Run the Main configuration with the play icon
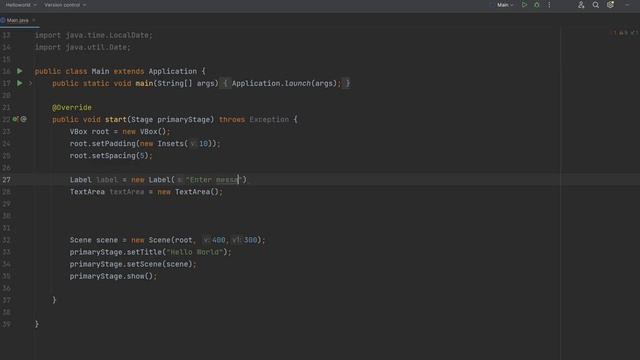This screenshot has height=360, width=640. click(524, 5)
